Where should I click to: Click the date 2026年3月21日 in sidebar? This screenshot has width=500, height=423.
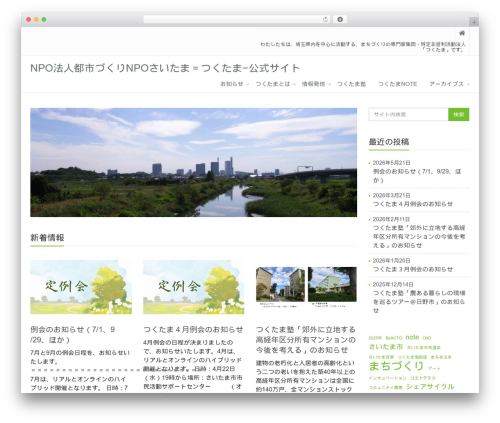(391, 195)
